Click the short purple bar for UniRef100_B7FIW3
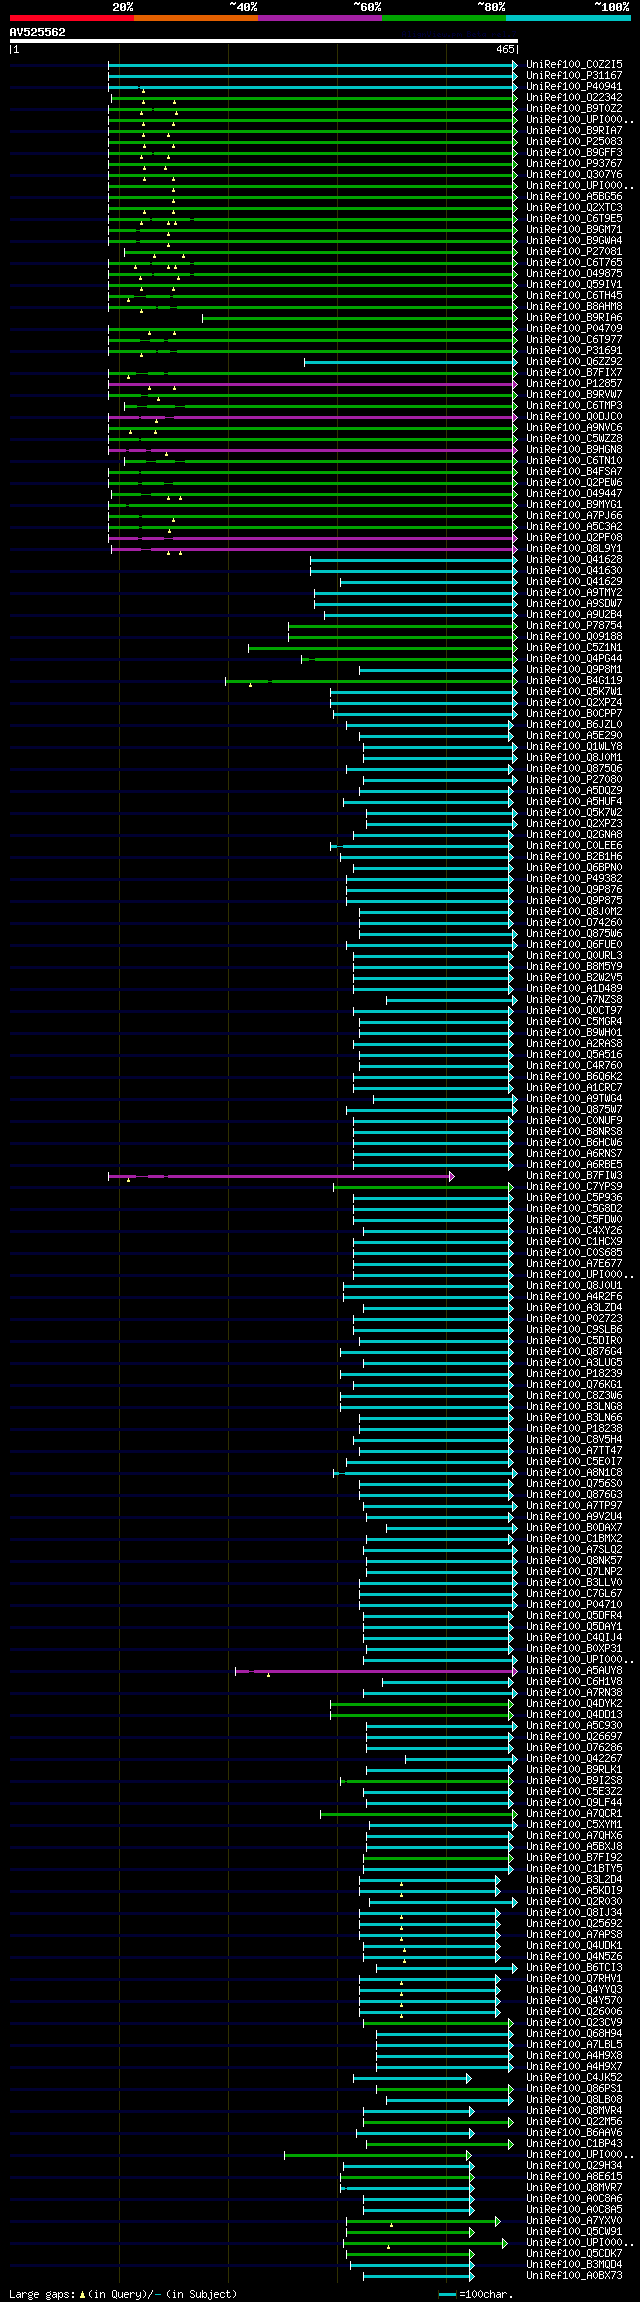 (281, 1176)
